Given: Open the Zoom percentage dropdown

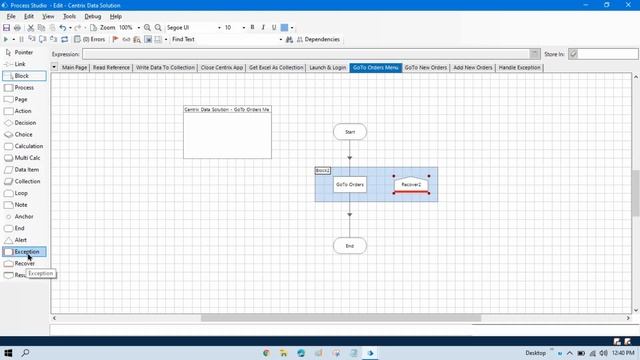Looking at the screenshot, I should (x=139, y=28).
